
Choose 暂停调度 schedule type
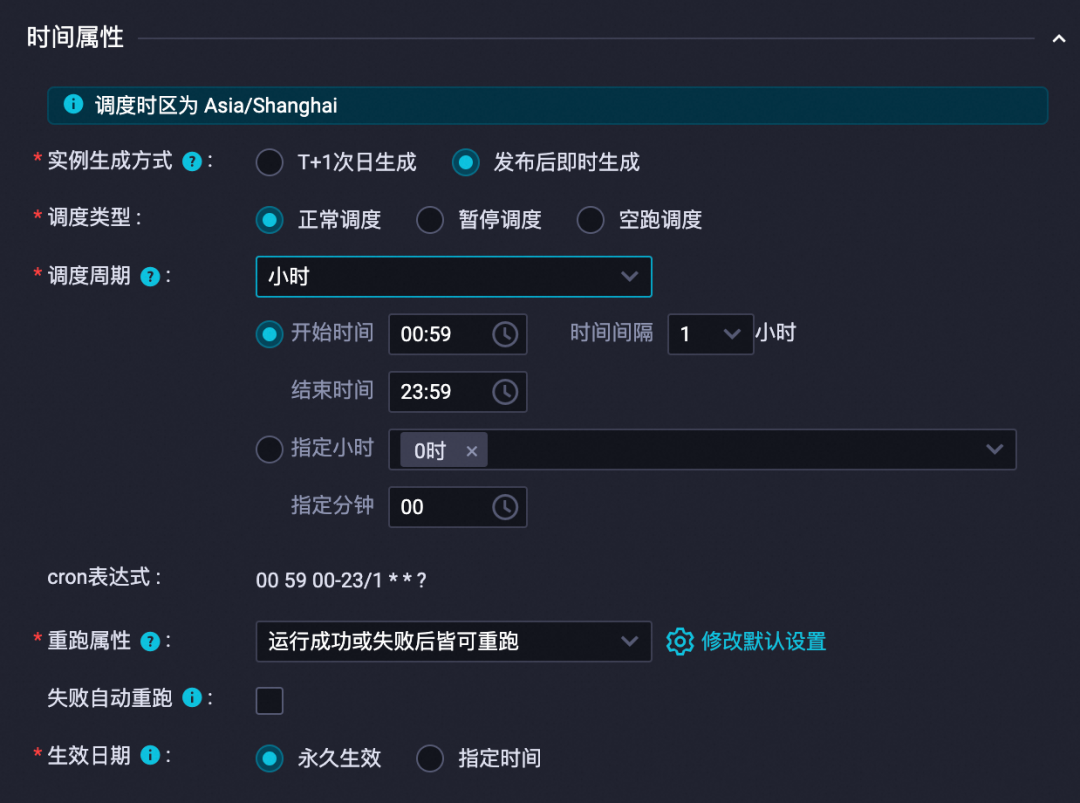[430, 220]
